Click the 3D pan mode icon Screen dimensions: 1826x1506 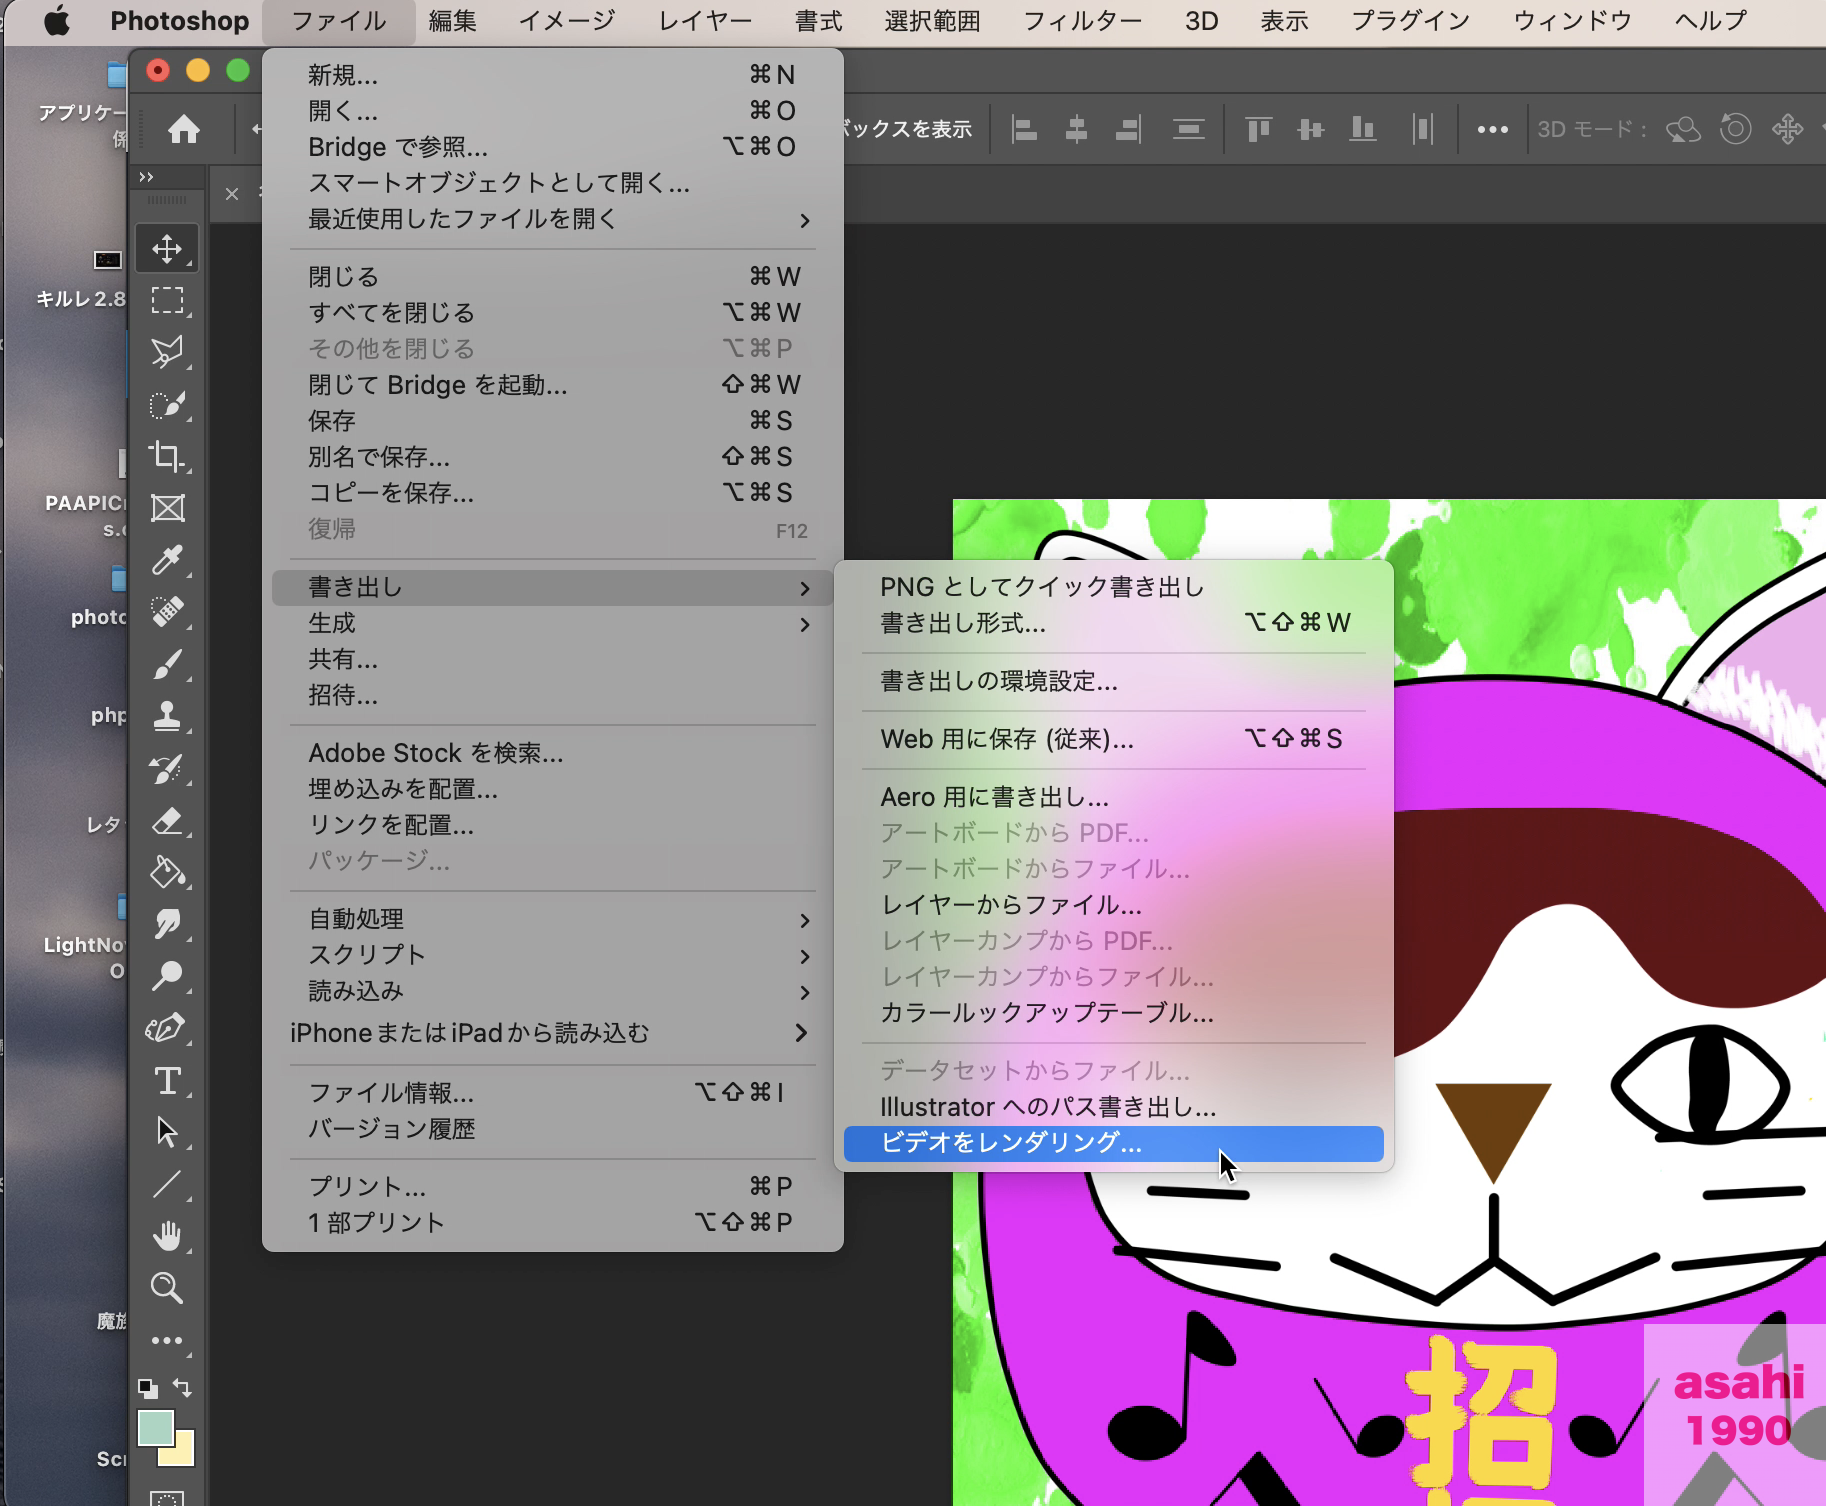(x=1788, y=129)
